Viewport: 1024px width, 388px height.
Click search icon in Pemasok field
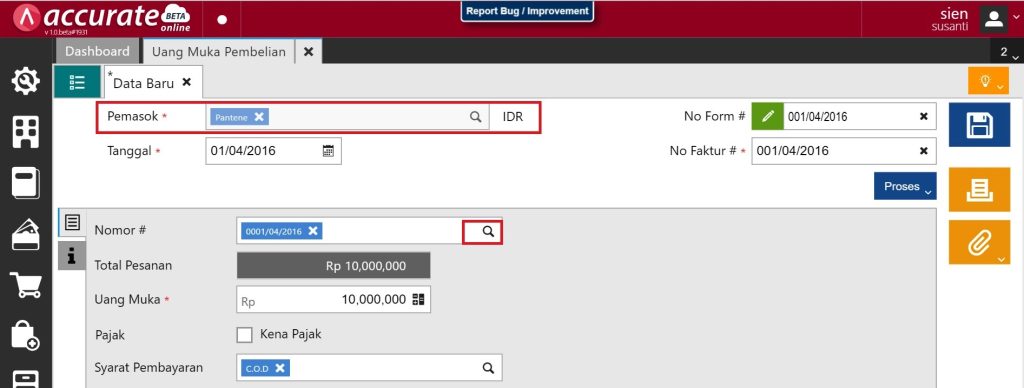click(475, 117)
